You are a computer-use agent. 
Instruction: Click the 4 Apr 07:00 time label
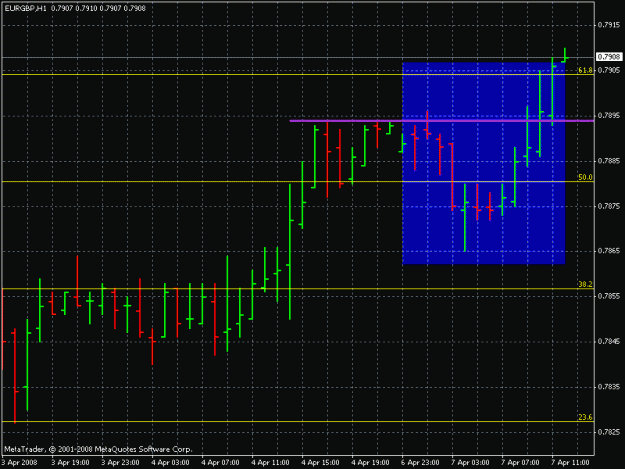pos(220,463)
